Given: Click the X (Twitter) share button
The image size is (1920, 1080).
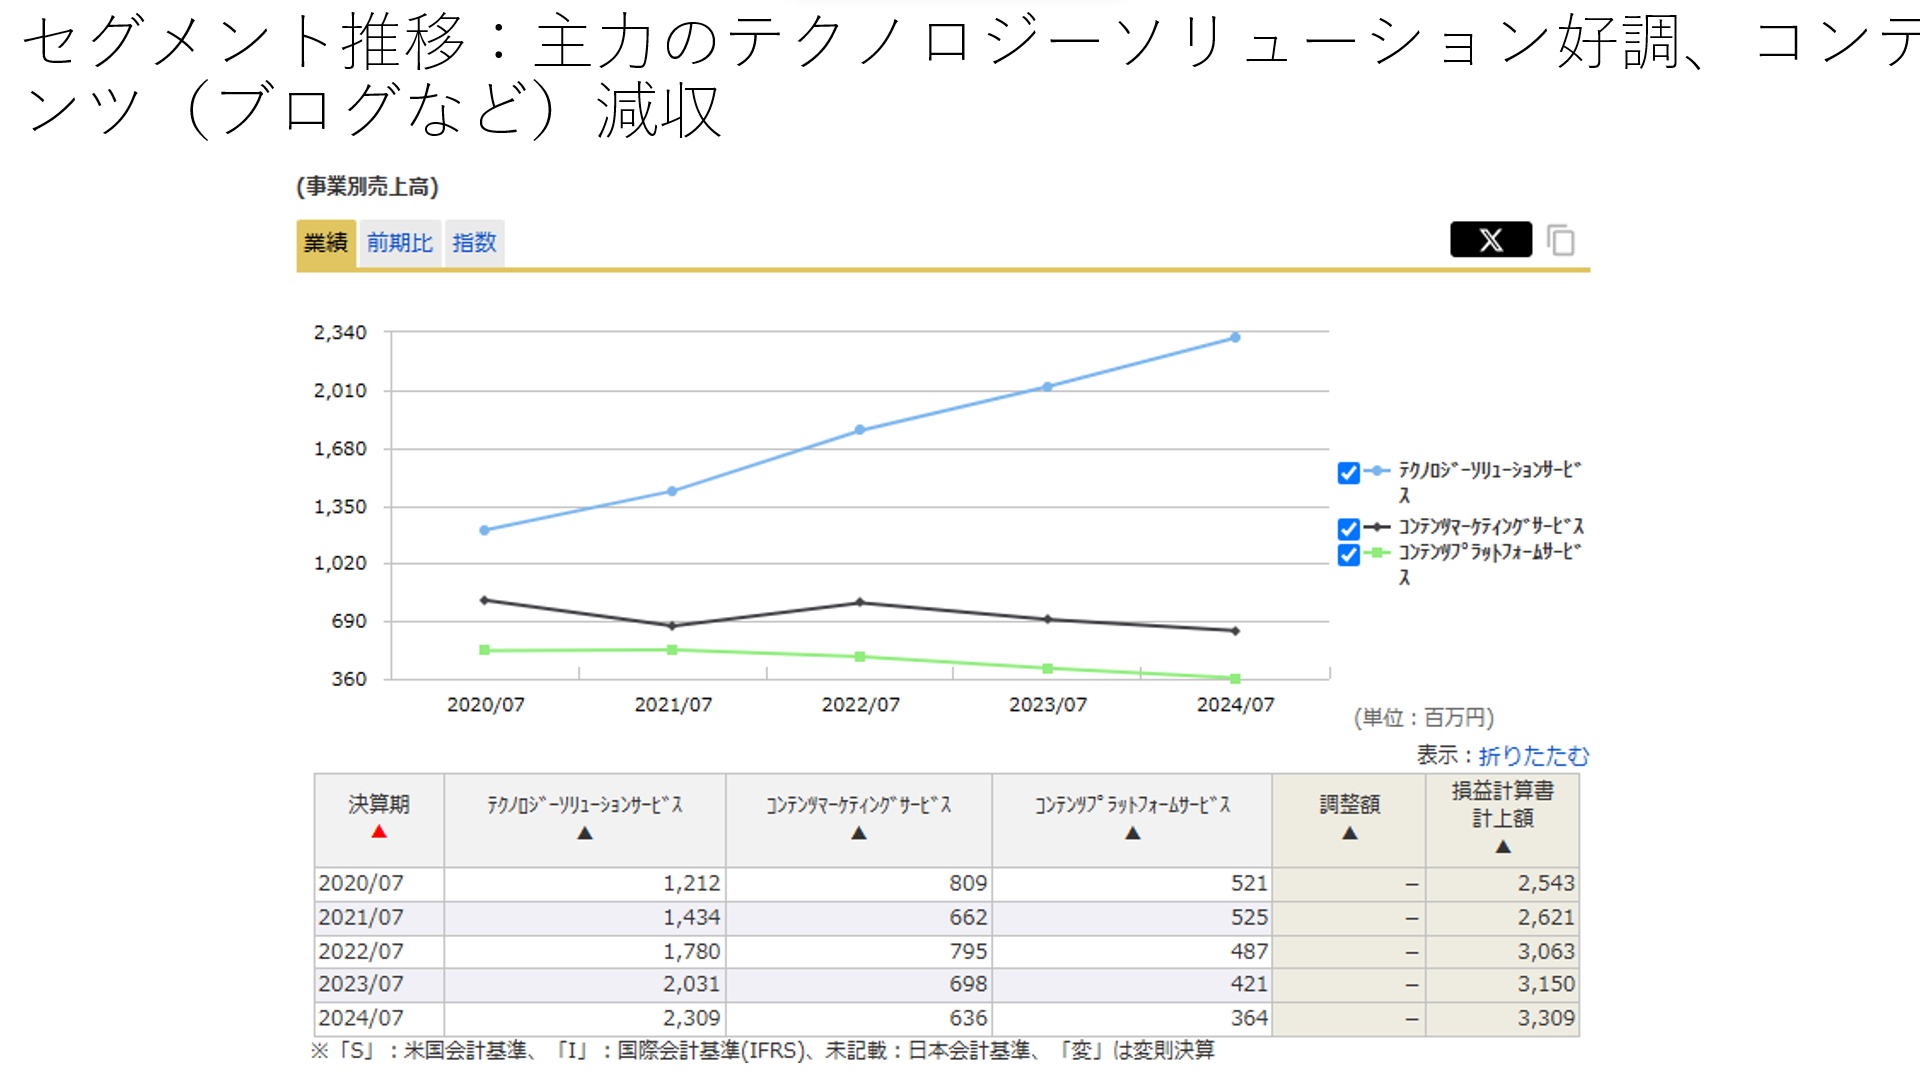Looking at the screenshot, I should (x=1490, y=240).
